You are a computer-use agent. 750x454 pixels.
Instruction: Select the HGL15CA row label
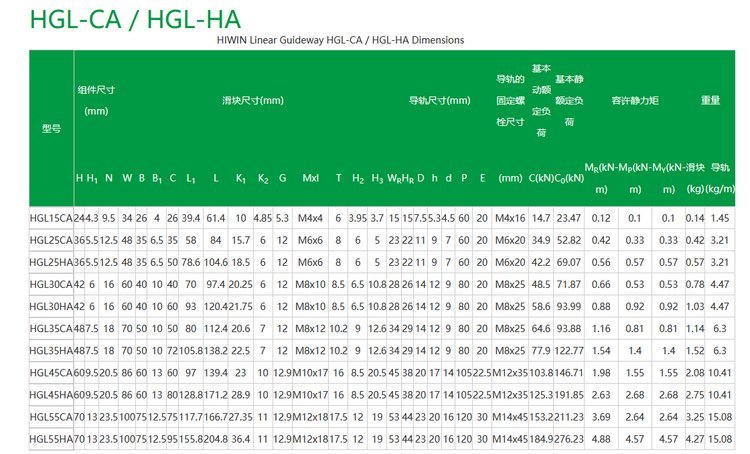click(51, 218)
